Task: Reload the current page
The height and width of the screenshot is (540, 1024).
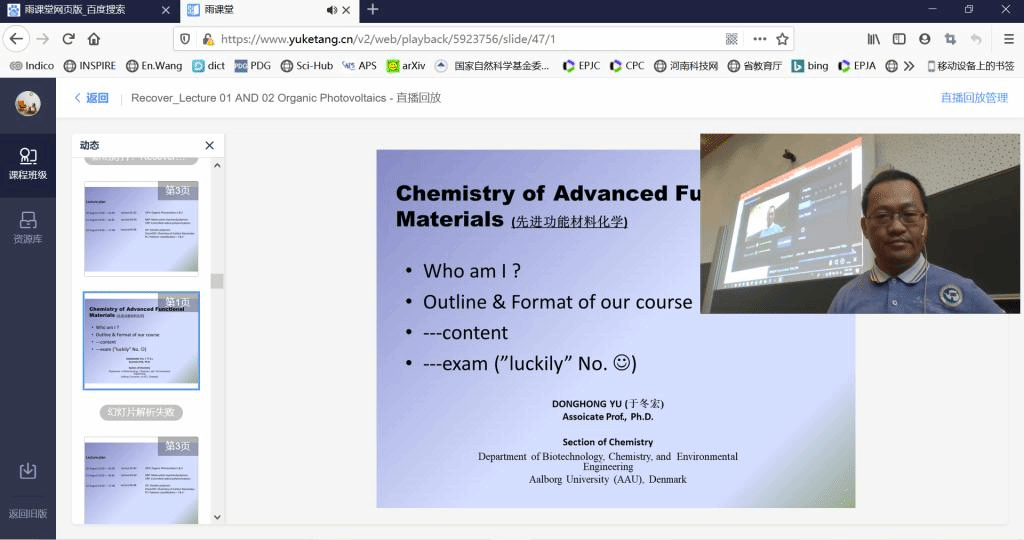Action: click(x=69, y=39)
